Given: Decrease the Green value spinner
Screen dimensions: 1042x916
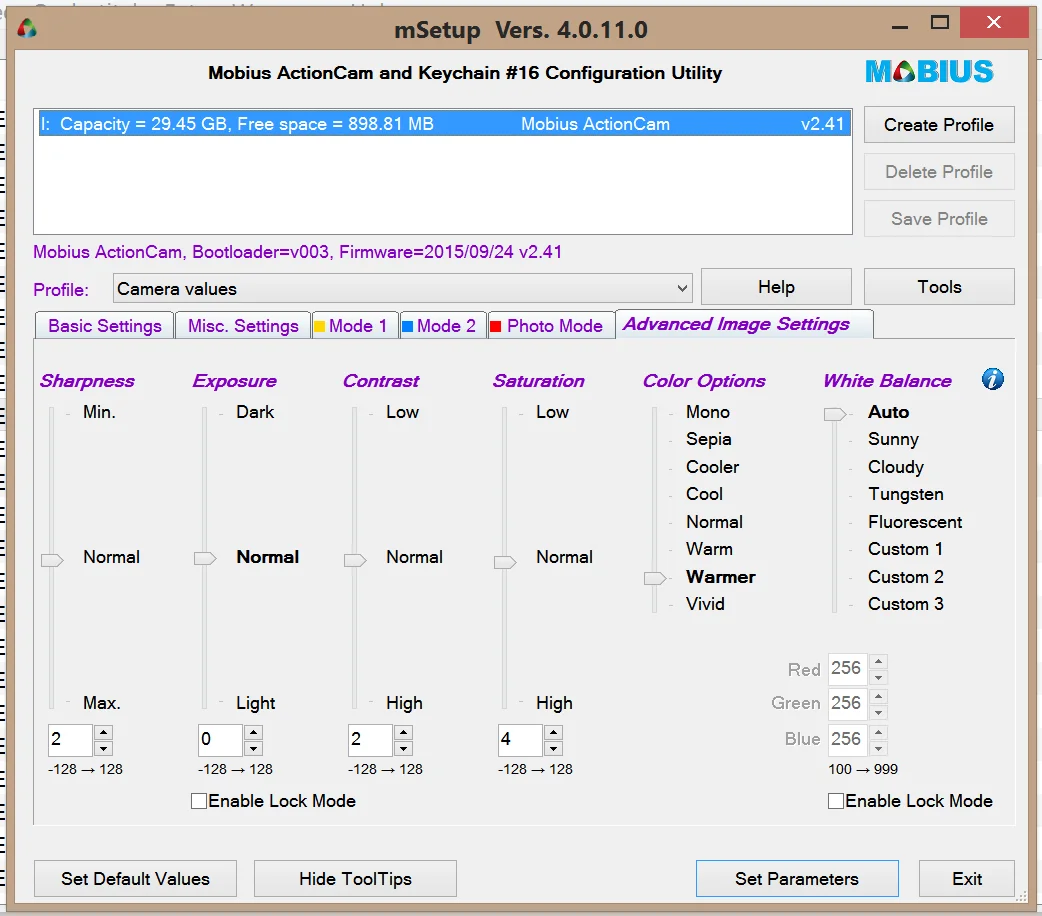Looking at the screenshot, I should click(x=879, y=713).
